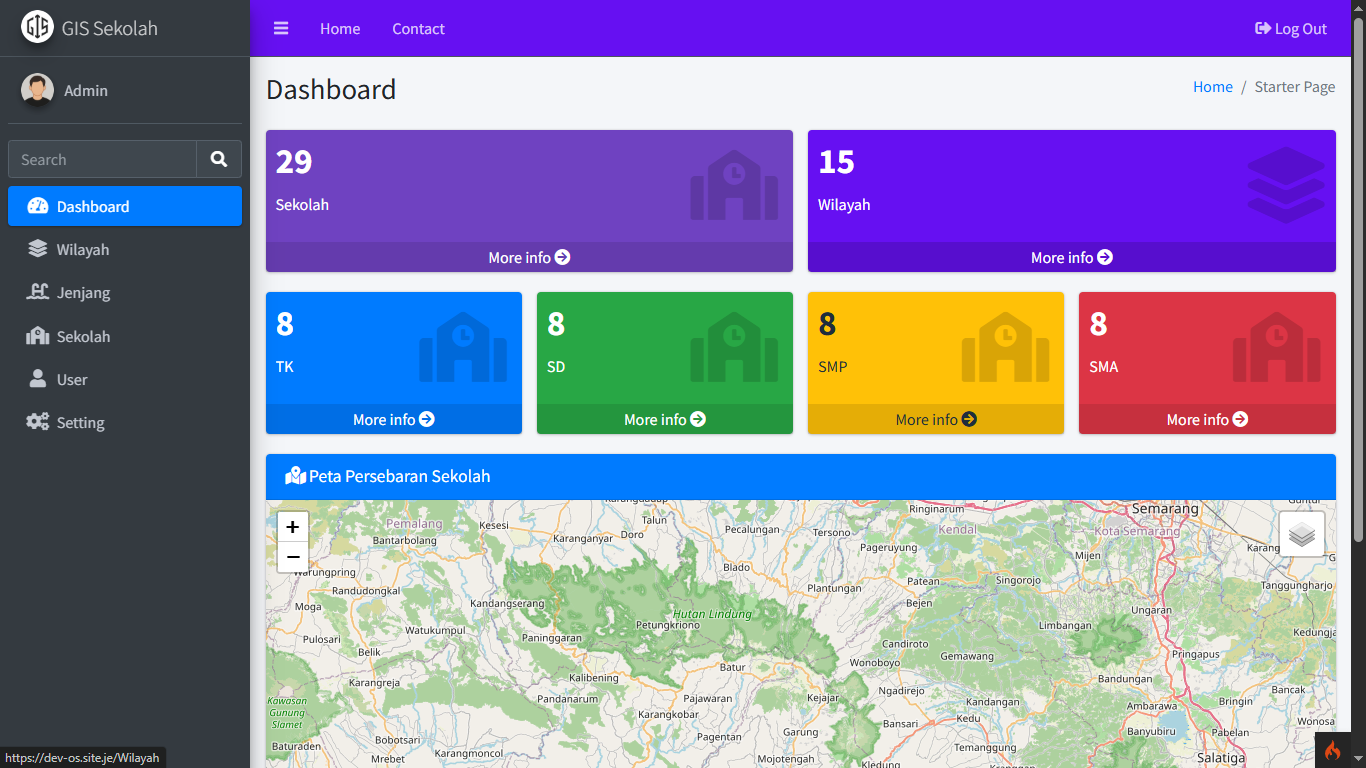
Task: Open More info on the Wilayah card
Action: [1072, 257]
